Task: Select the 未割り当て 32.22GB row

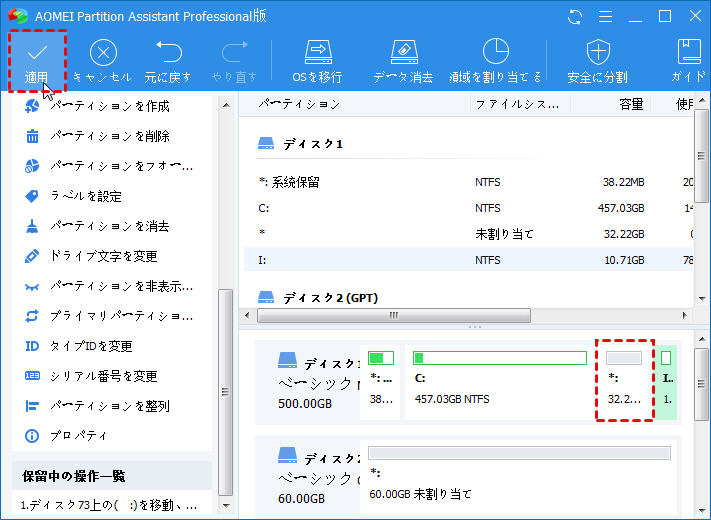Action: pos(469,234)
